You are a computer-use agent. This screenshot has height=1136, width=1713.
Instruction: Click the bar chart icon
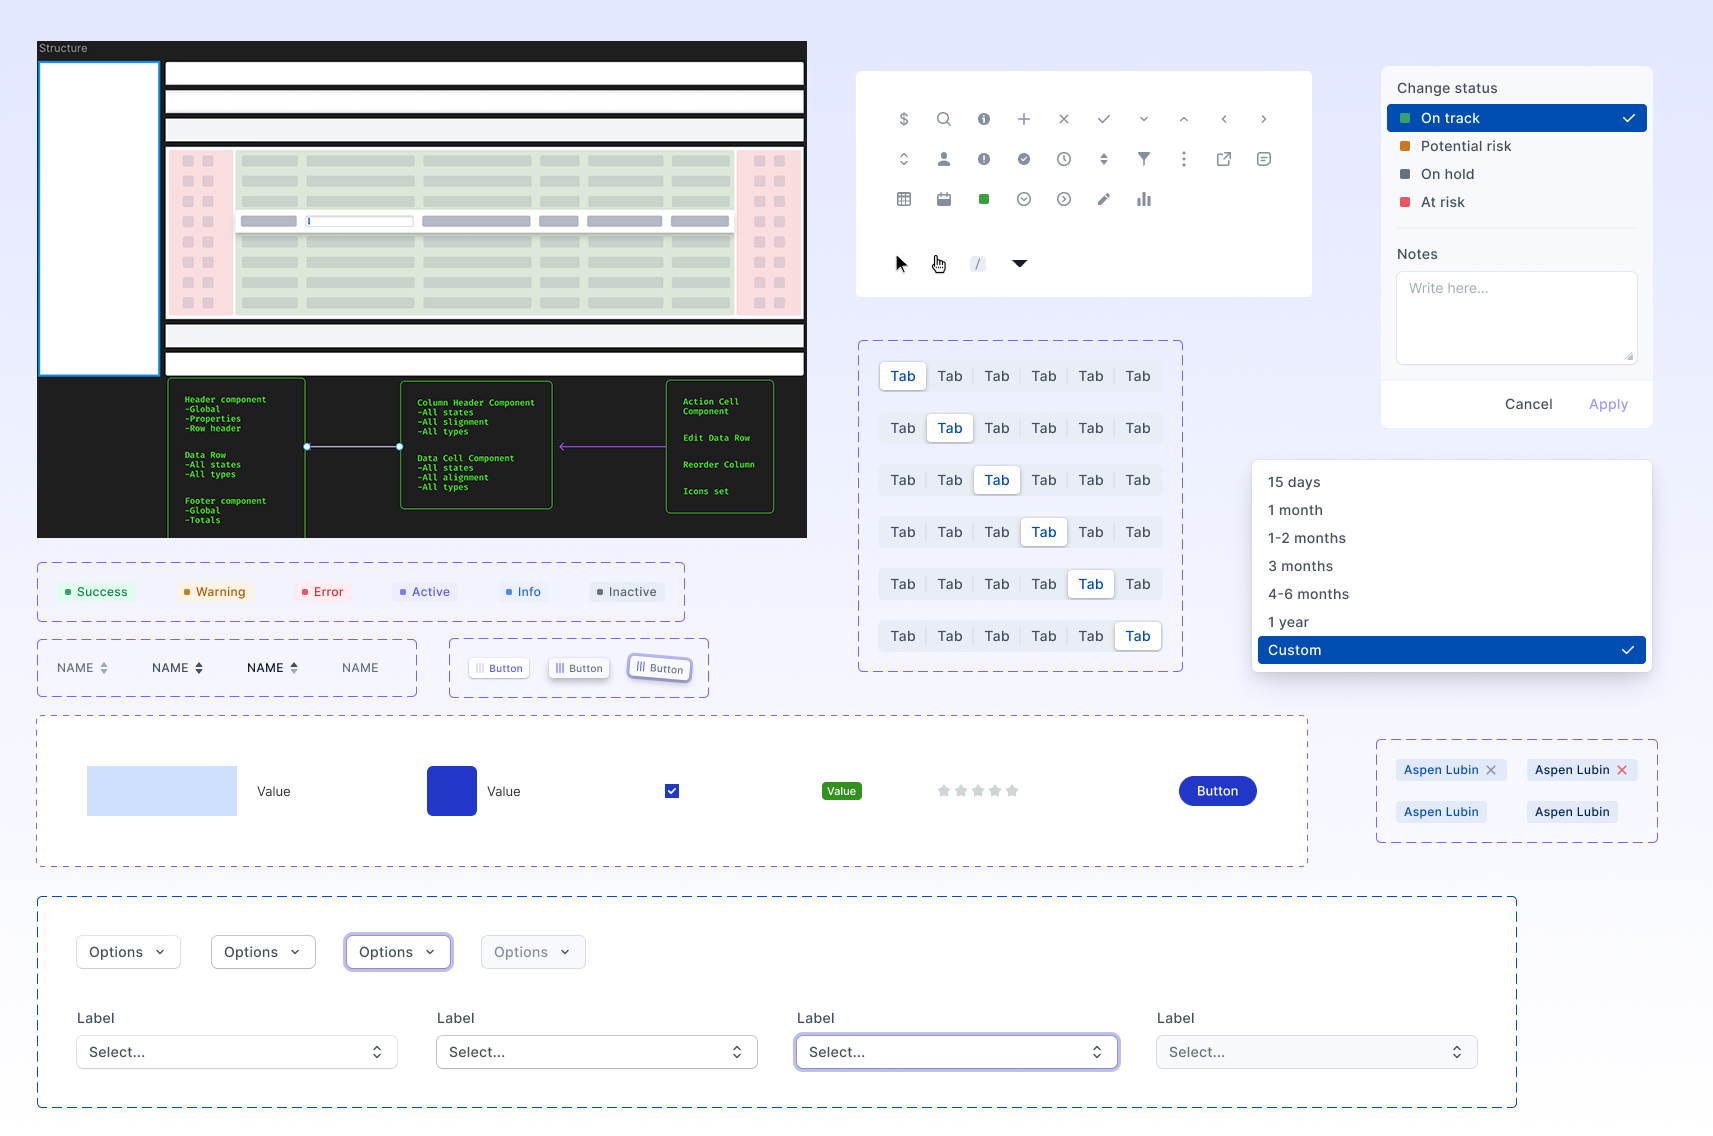click(x=1144, y=200)
